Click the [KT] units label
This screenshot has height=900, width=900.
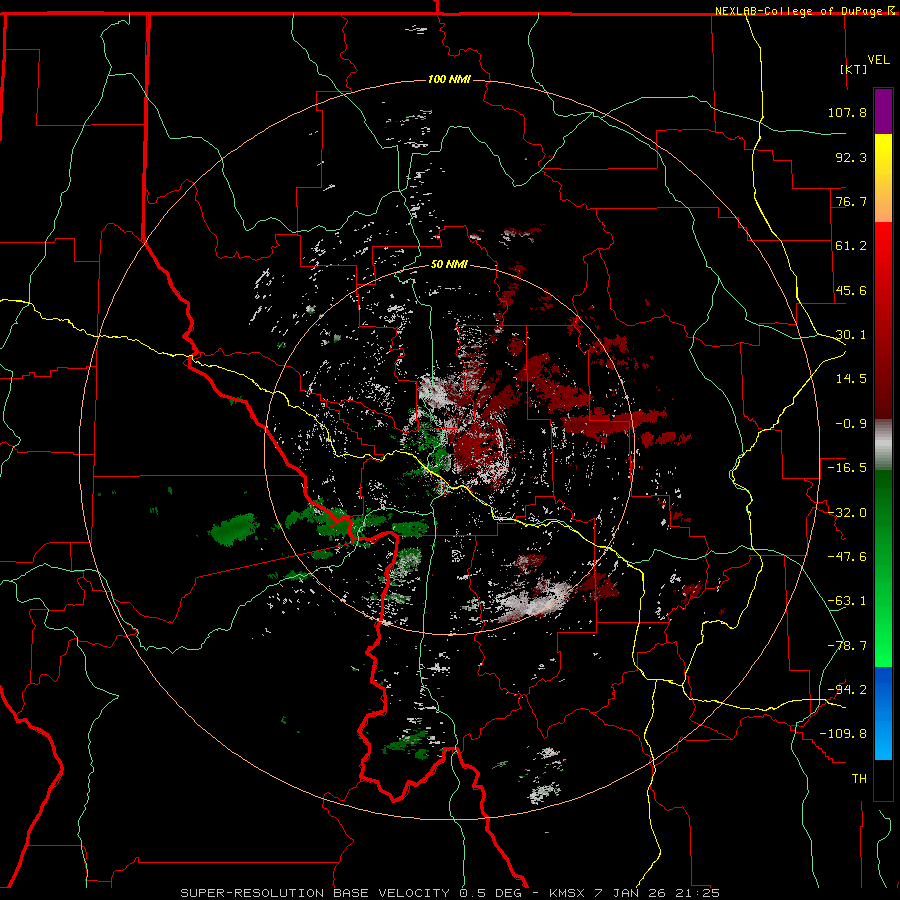click(854, 69)
